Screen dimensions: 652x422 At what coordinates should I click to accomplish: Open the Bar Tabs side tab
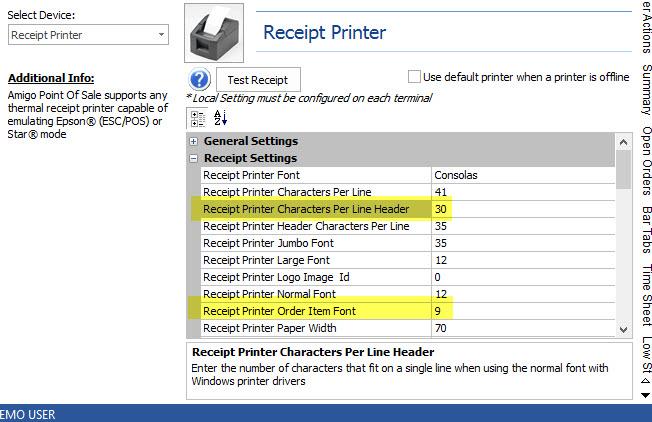pyautogui.click(x=645, y=230)
